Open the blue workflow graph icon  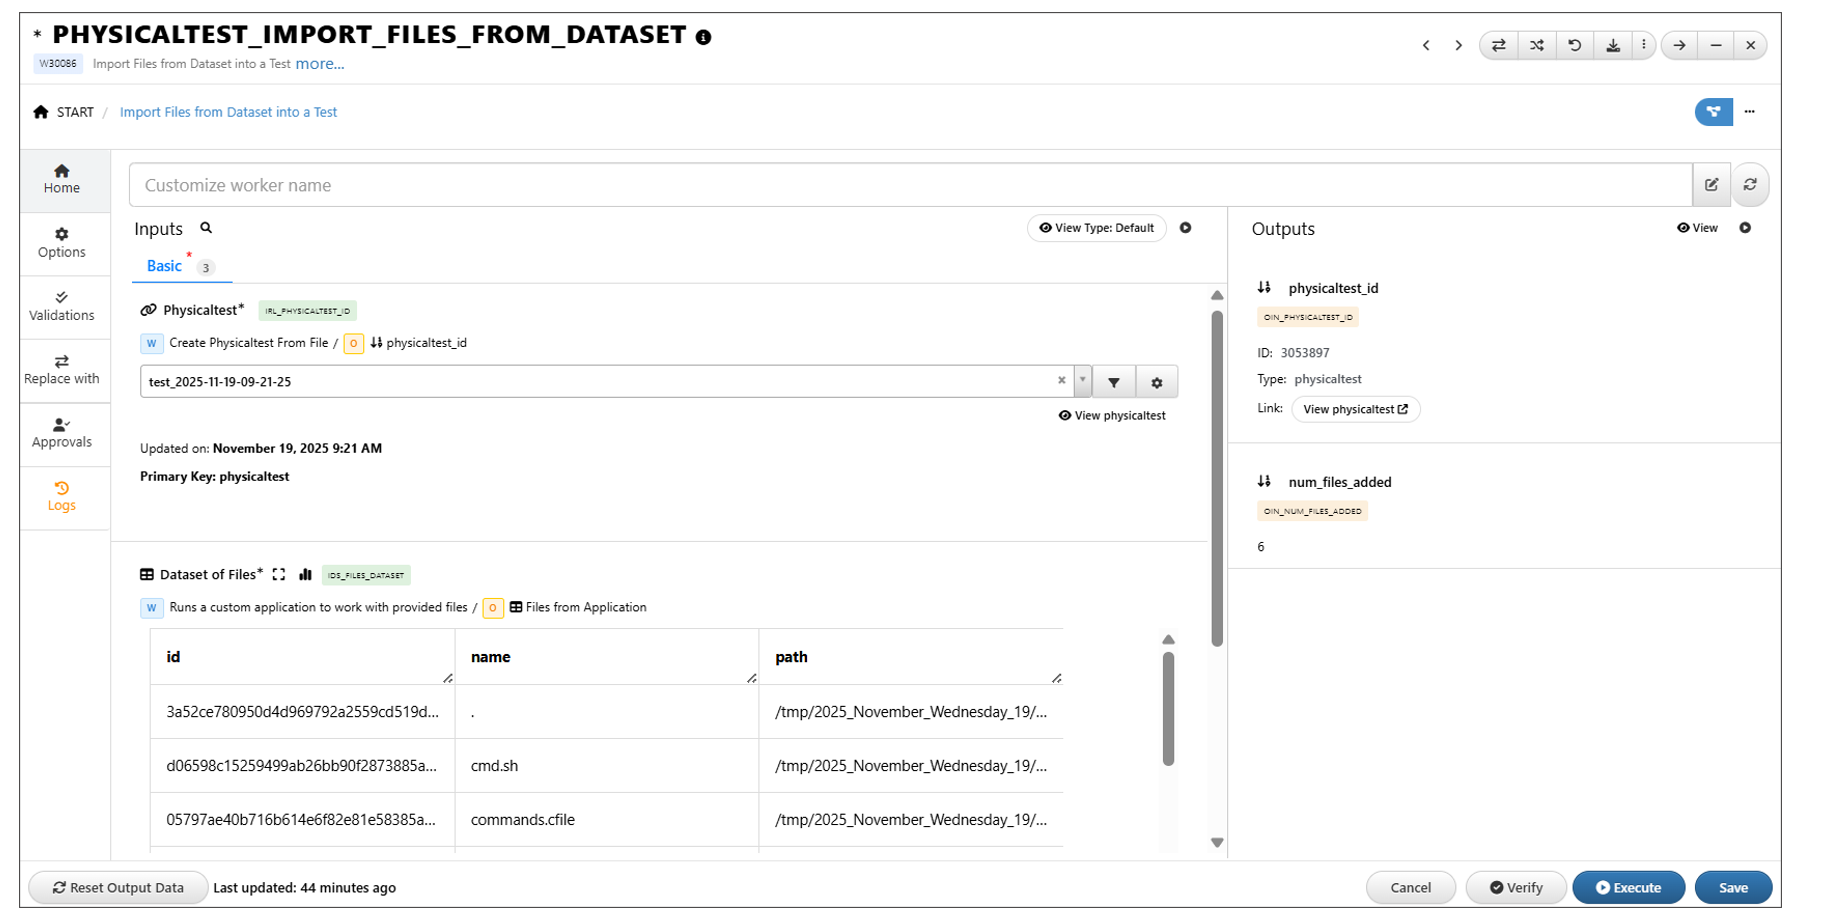1712,112
